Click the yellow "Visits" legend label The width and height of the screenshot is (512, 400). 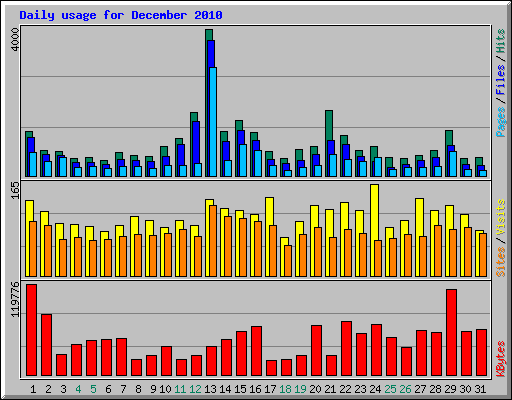click(501, 218)
